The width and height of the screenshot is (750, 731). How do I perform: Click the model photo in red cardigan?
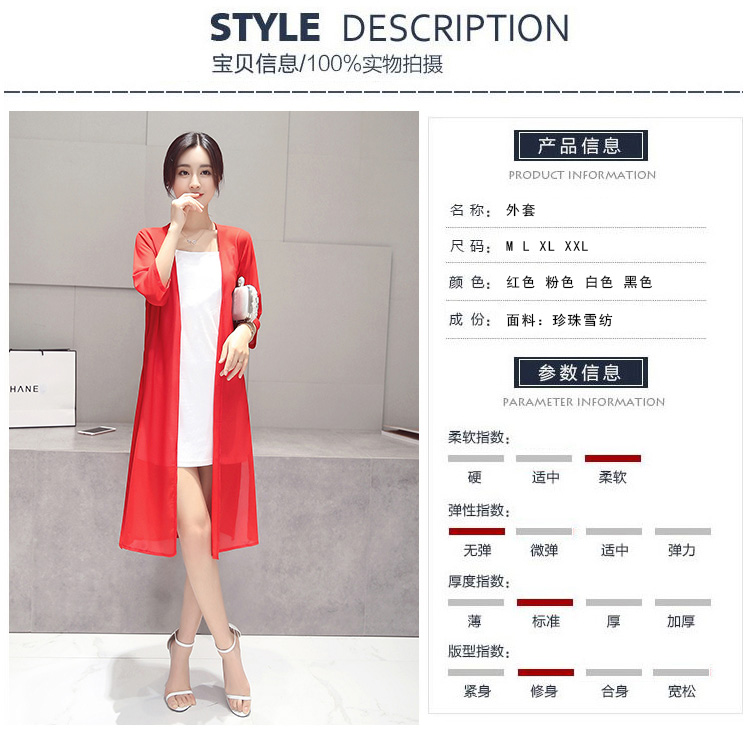point(214,418)
